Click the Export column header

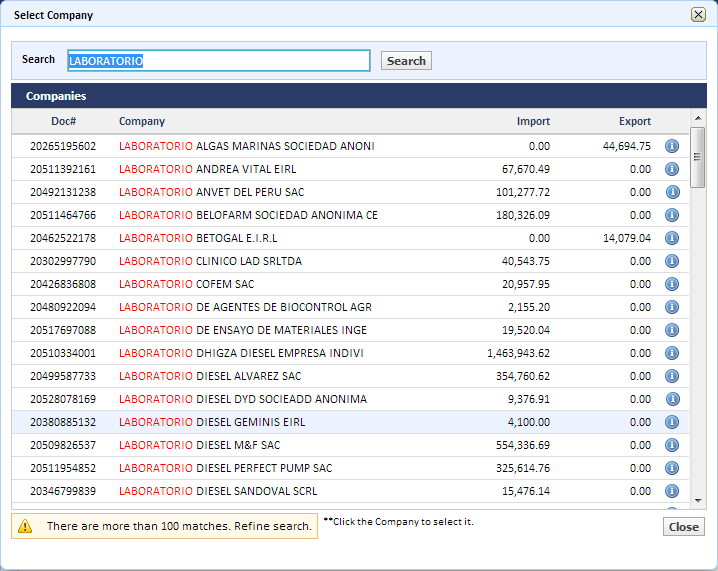pos(635,121)
